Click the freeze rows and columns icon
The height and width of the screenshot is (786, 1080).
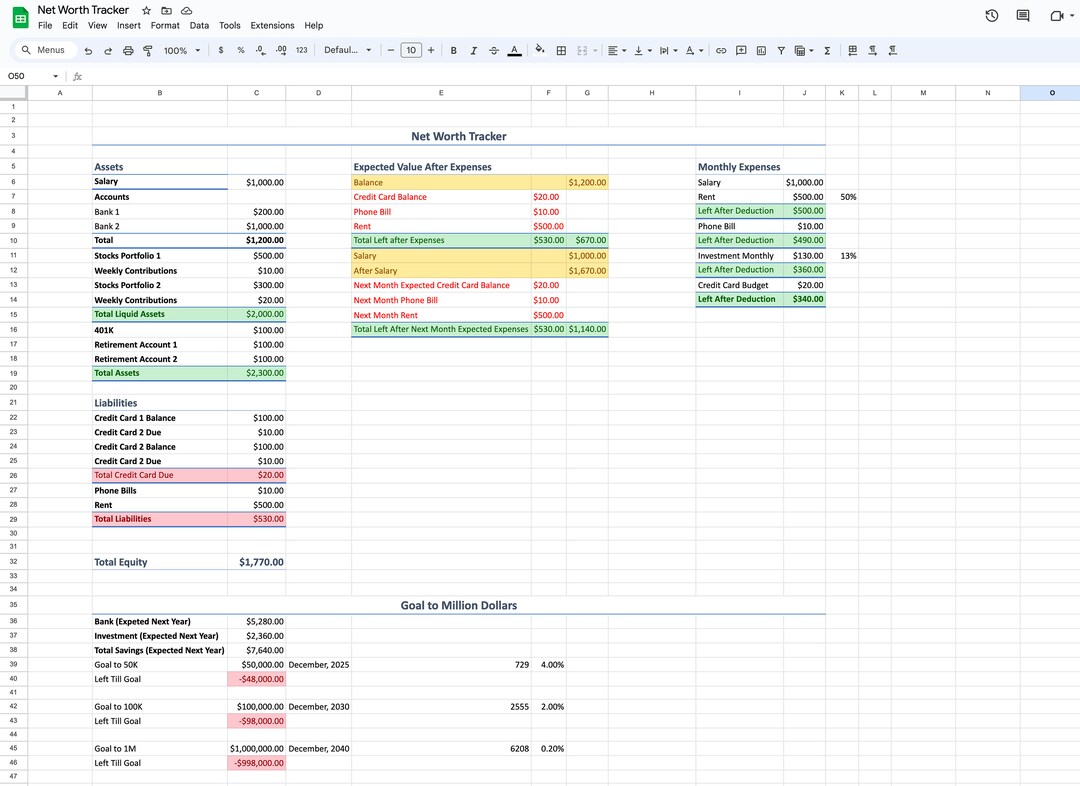tap(853, 50)
